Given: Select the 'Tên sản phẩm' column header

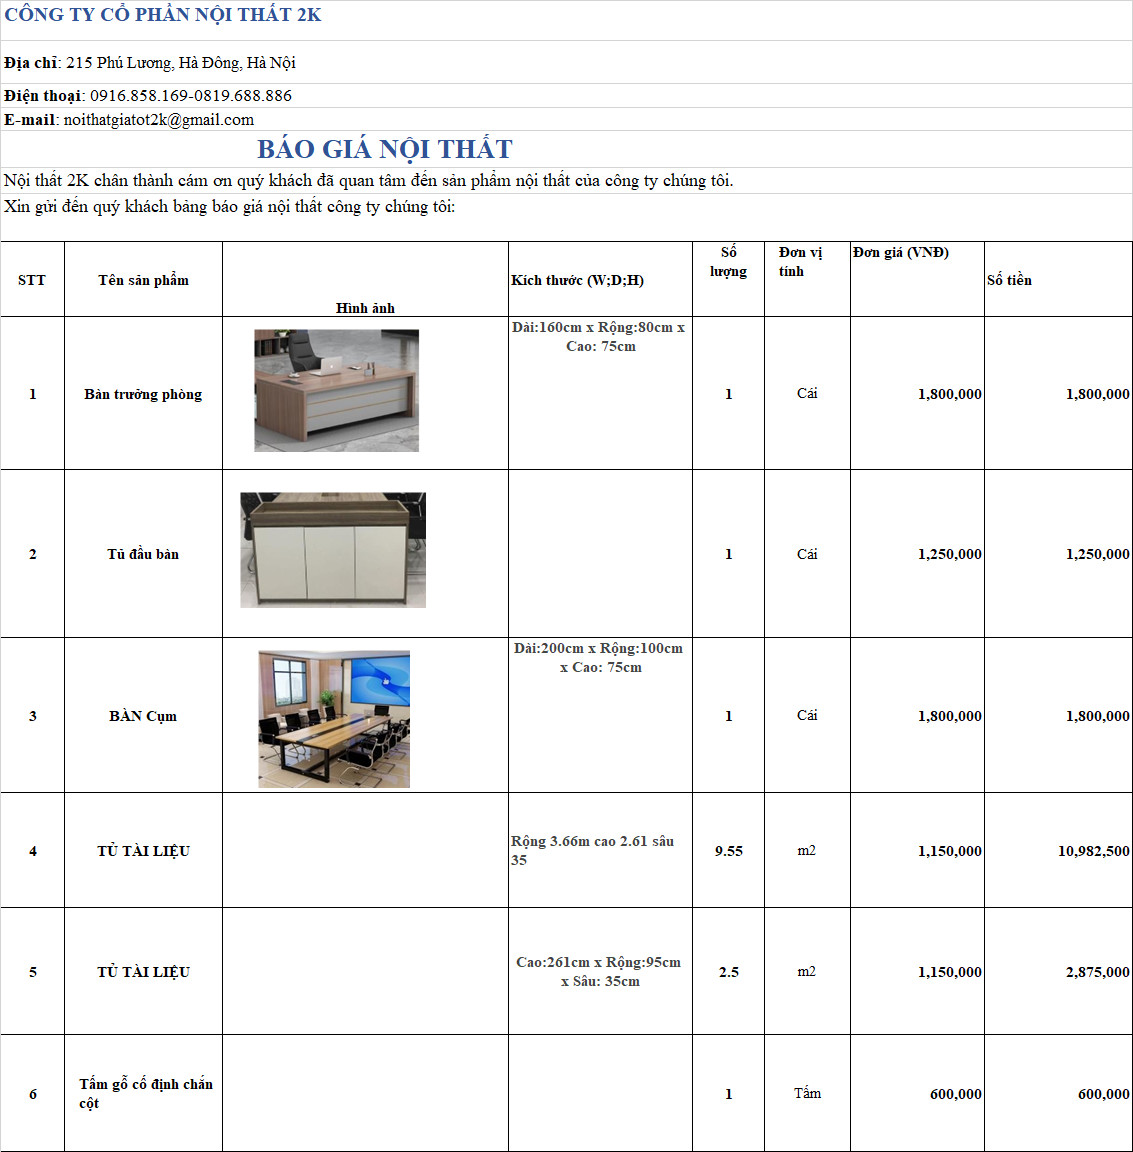Looking at the screenshot, I should coord(143,280).
